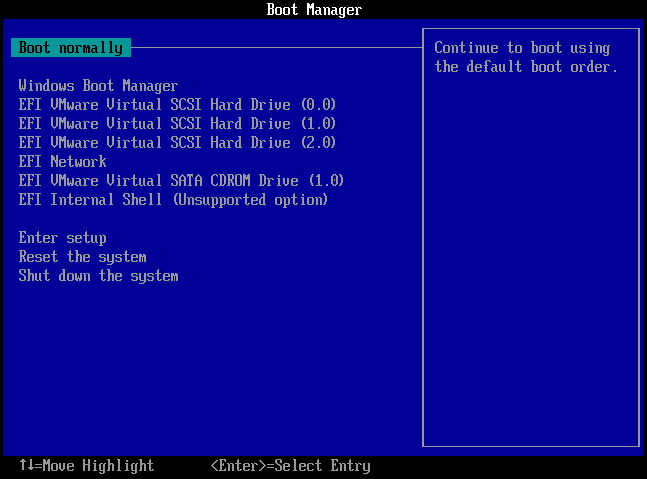Click the <Enter>=Select Entry hint

(x=290, y=466)
